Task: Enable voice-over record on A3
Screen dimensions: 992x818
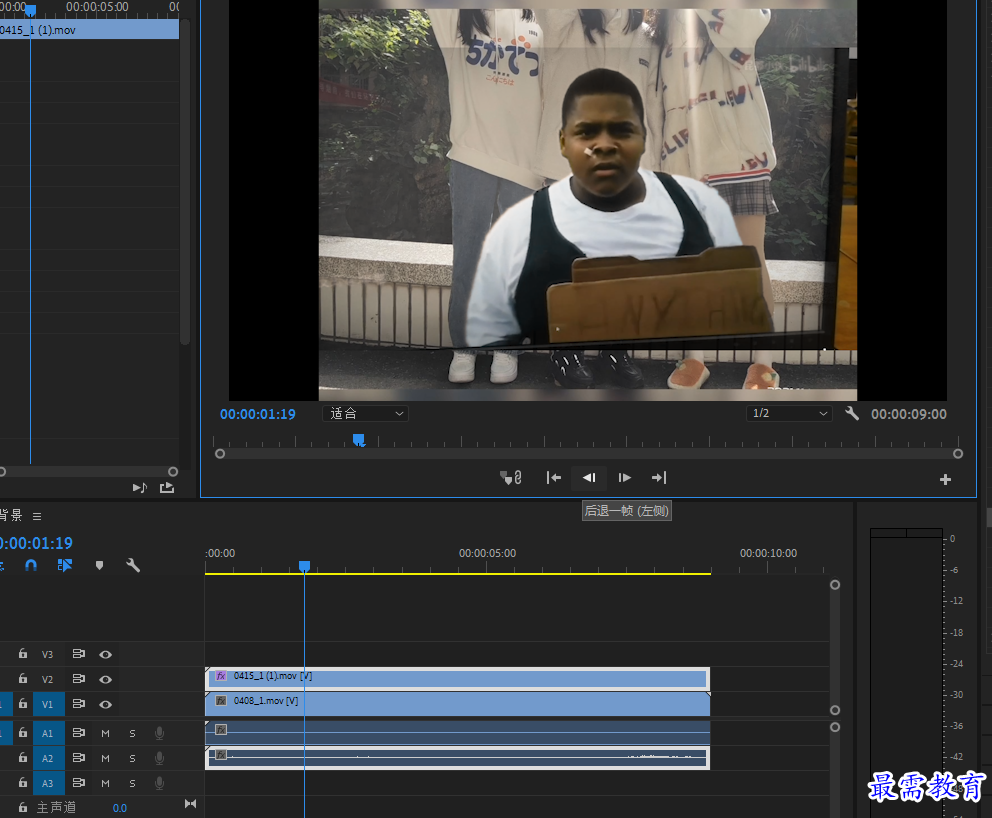Action: [x=159, y=783]
